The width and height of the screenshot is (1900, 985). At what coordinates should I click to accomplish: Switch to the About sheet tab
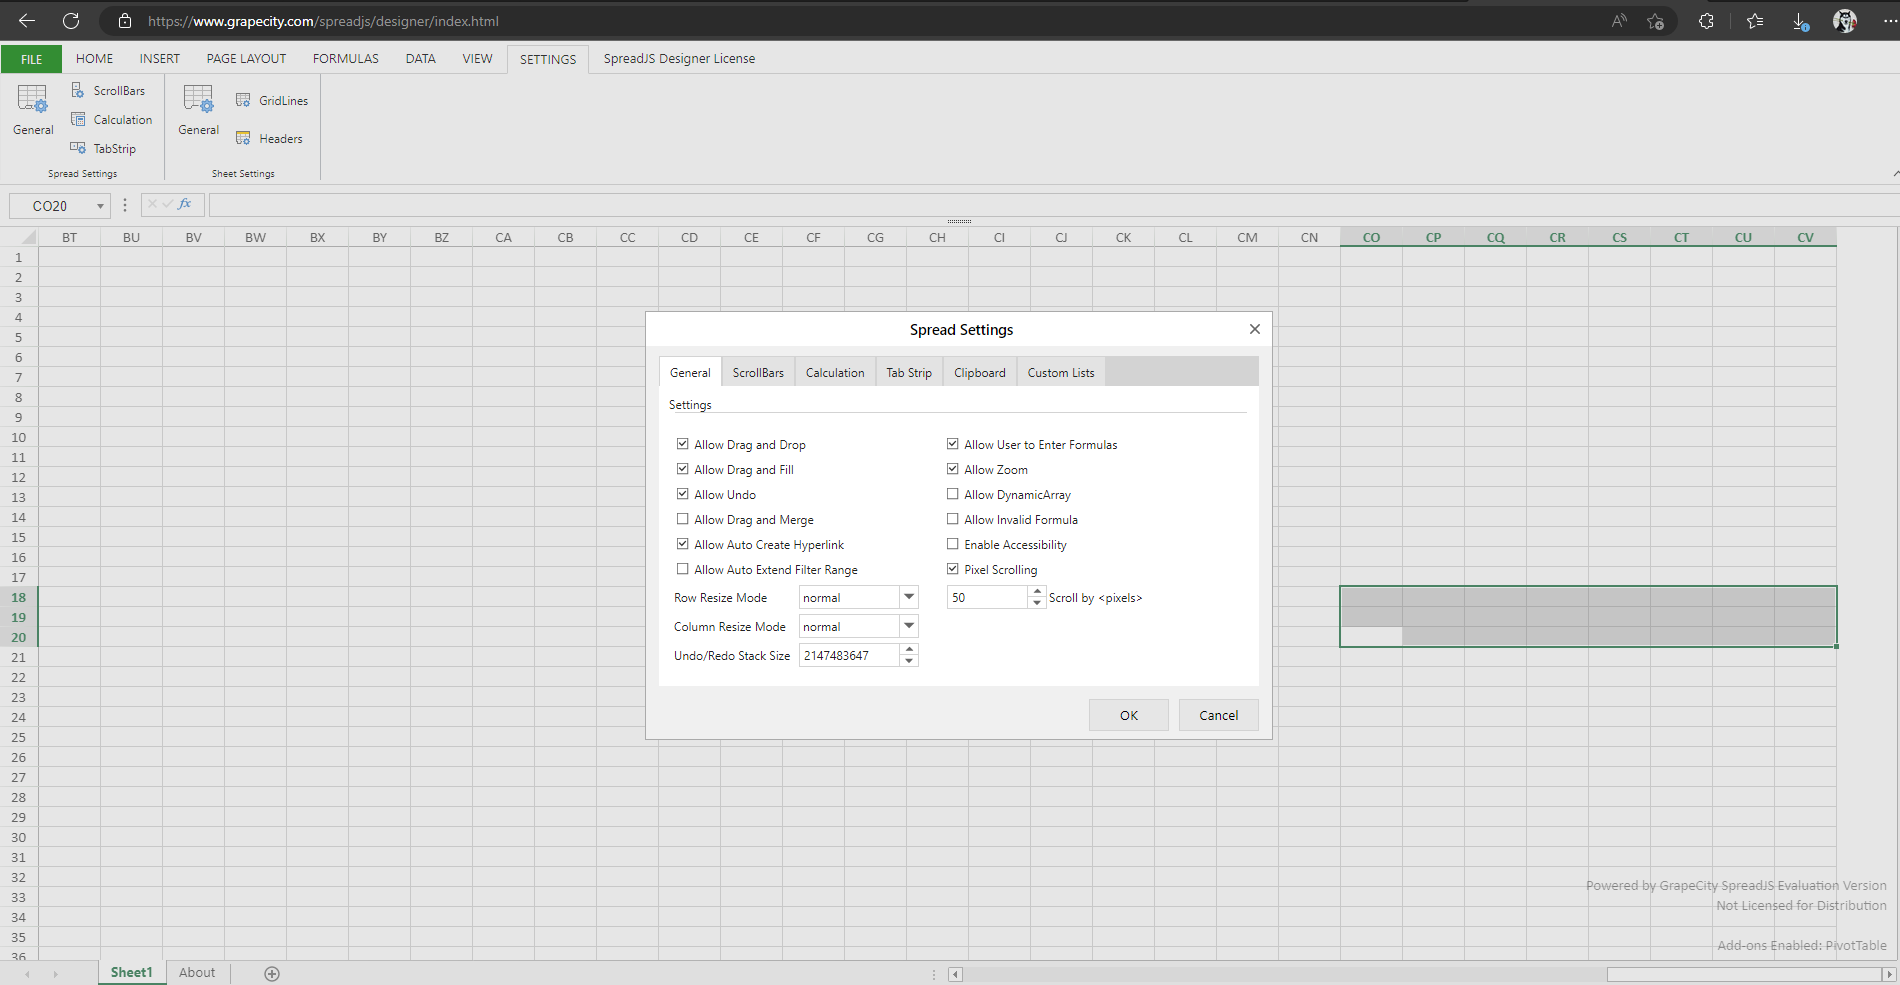pos(197,972)
